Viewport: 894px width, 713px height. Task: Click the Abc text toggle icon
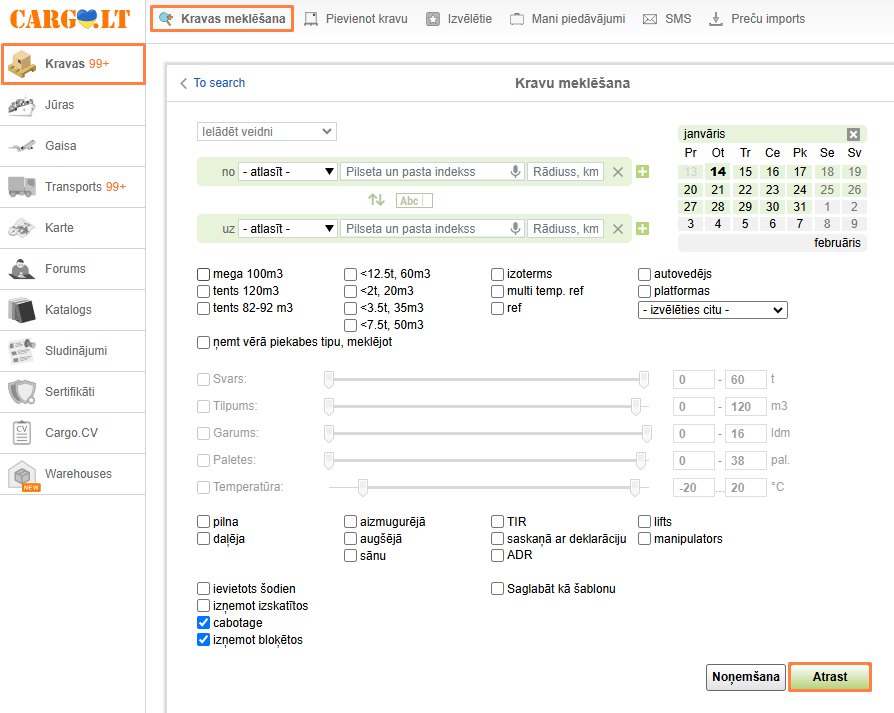pos(409,200)
